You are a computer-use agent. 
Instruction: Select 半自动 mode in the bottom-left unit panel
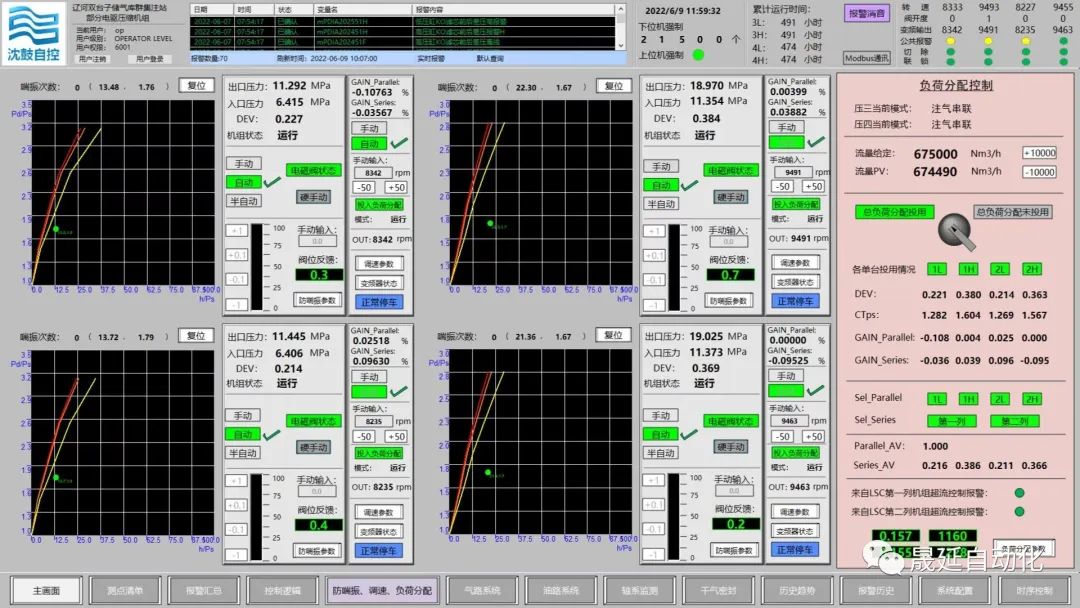243,452
